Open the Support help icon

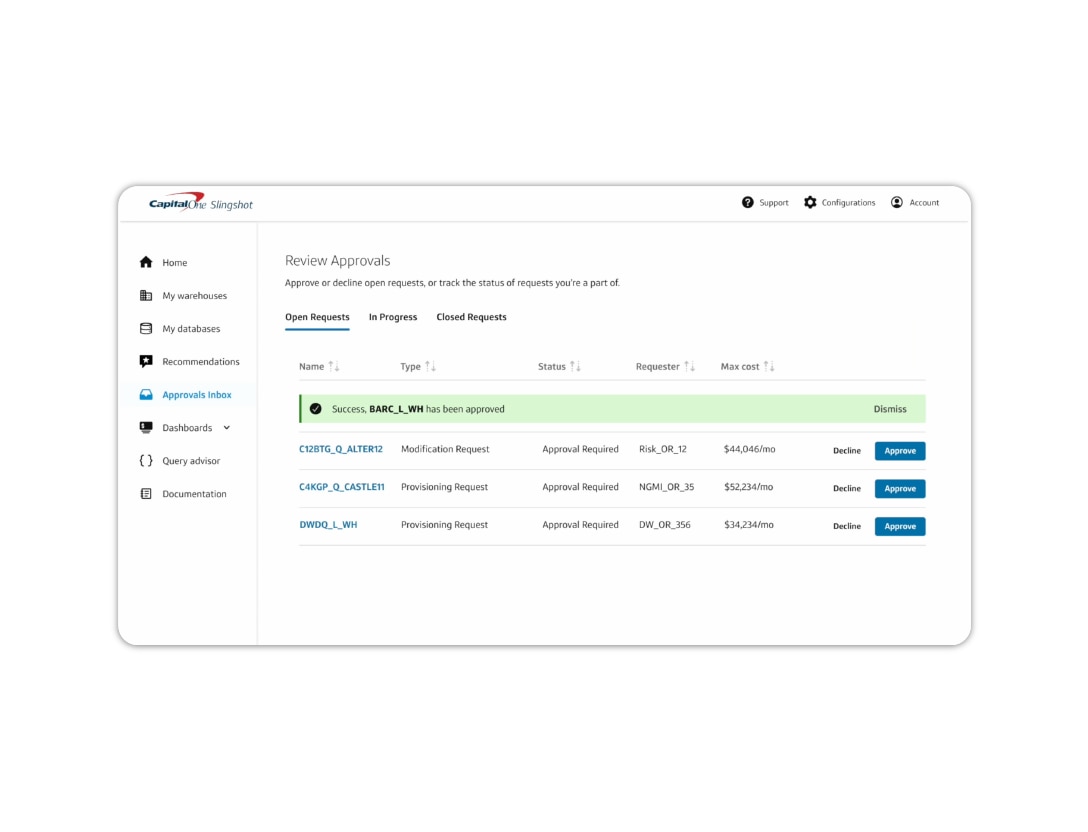point(747,202)
